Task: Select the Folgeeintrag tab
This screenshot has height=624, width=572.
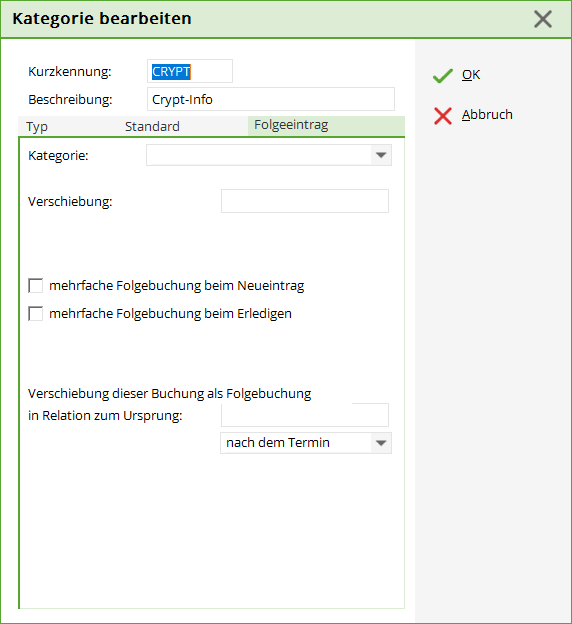Action: coord(291,125)
